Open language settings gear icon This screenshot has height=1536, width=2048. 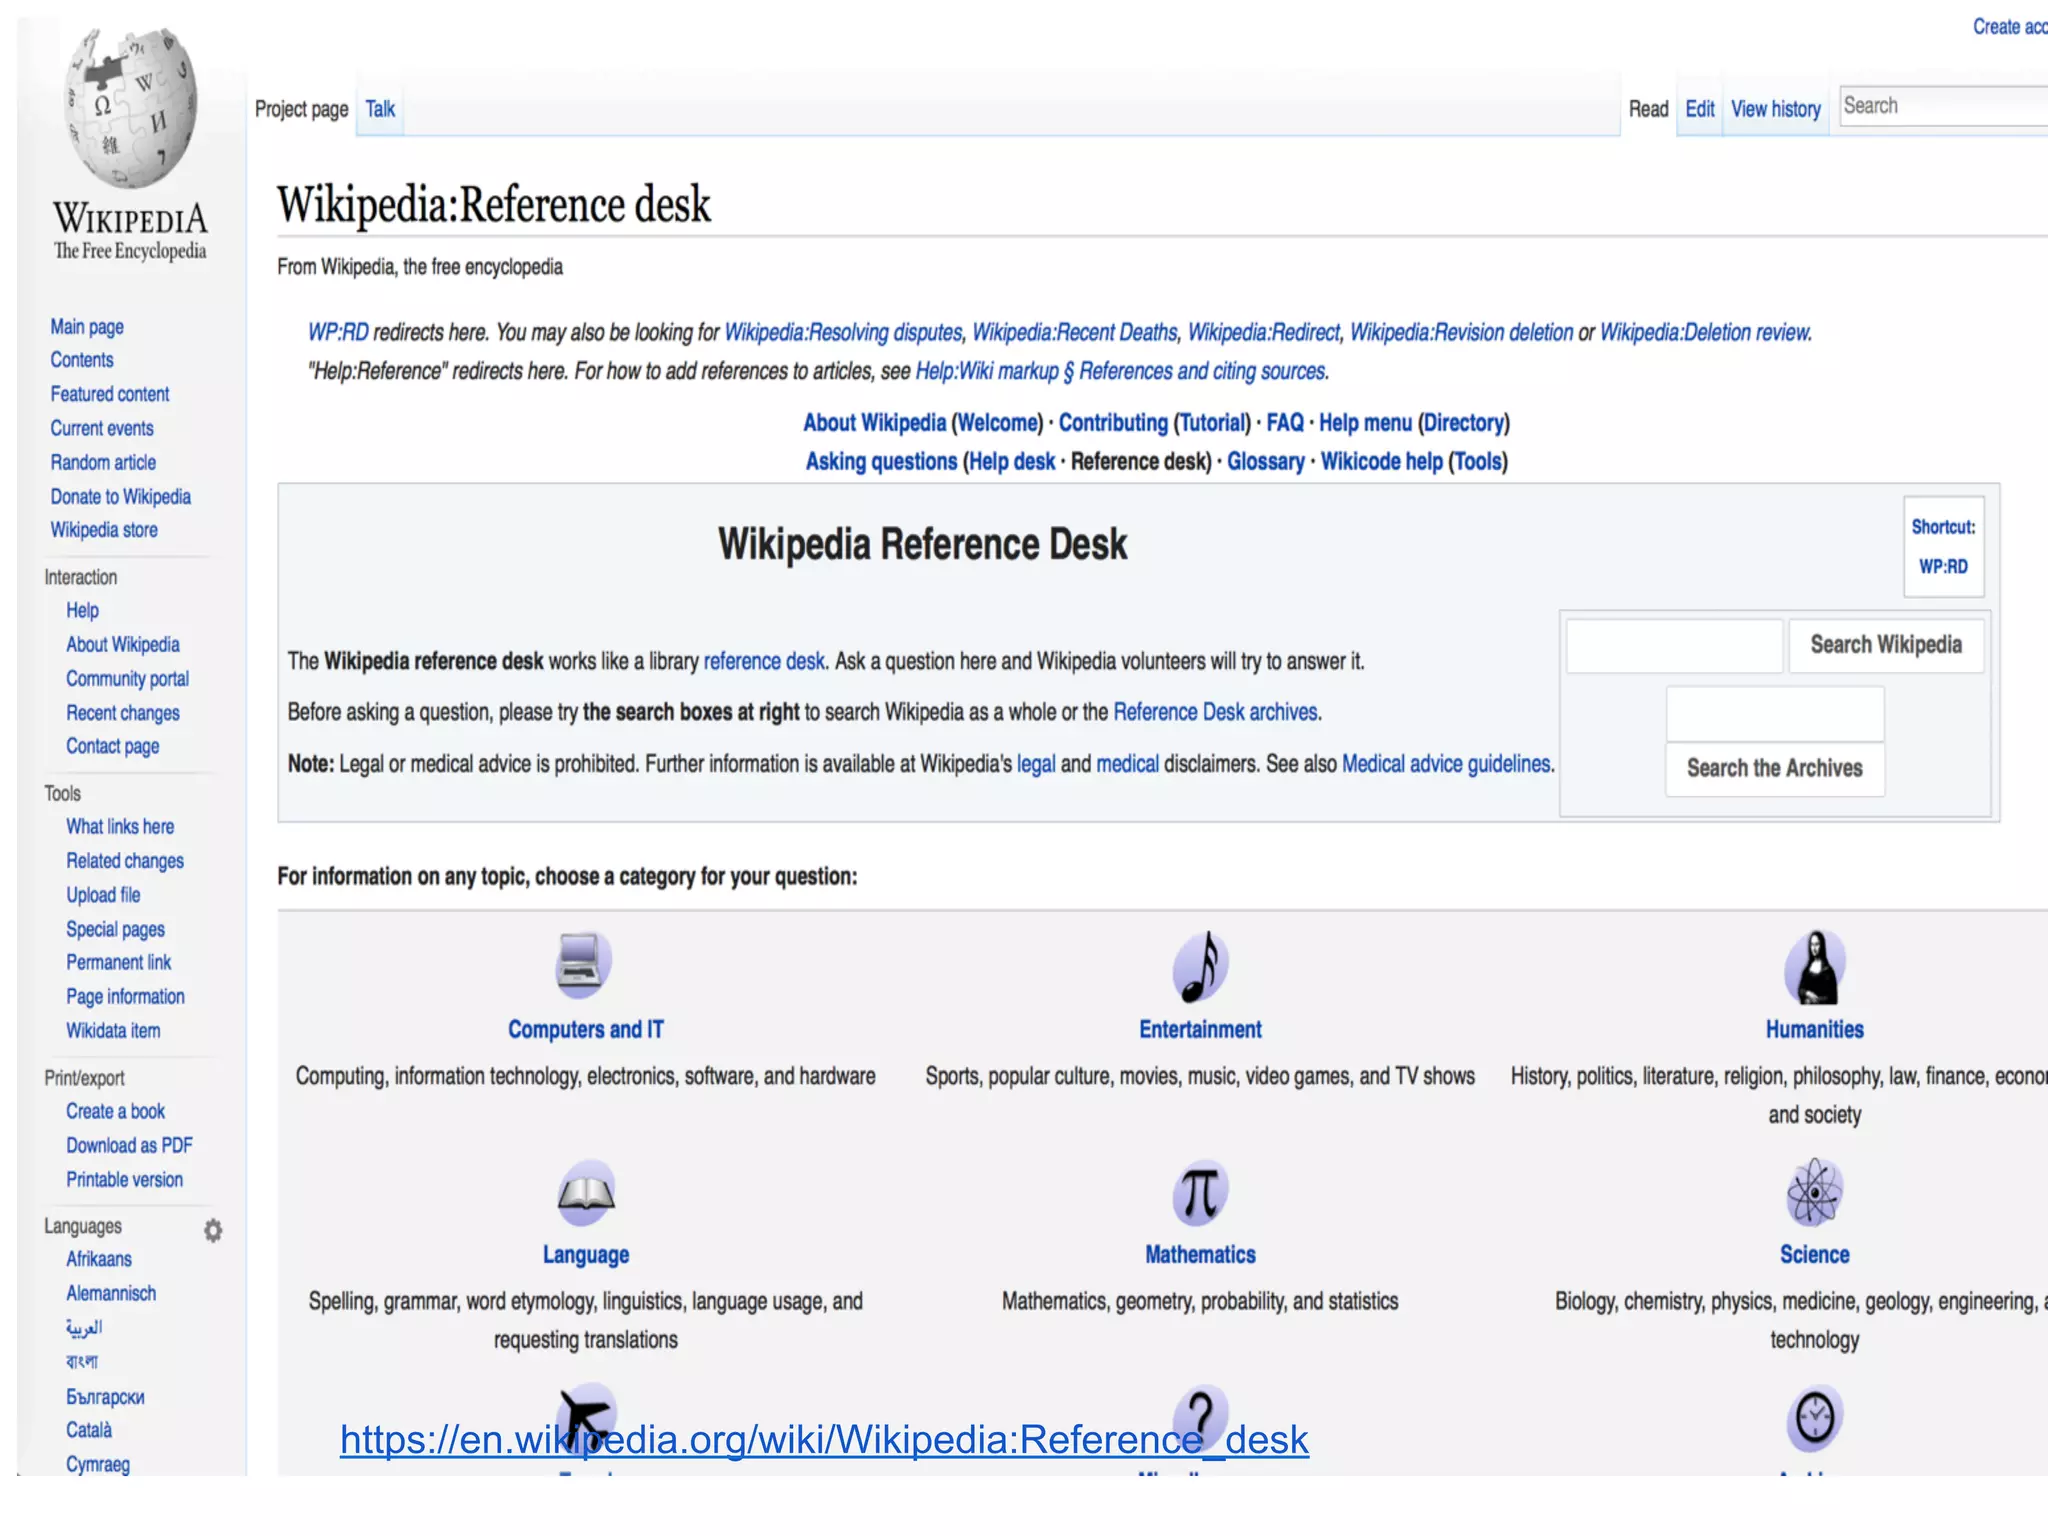(213, 1230)
